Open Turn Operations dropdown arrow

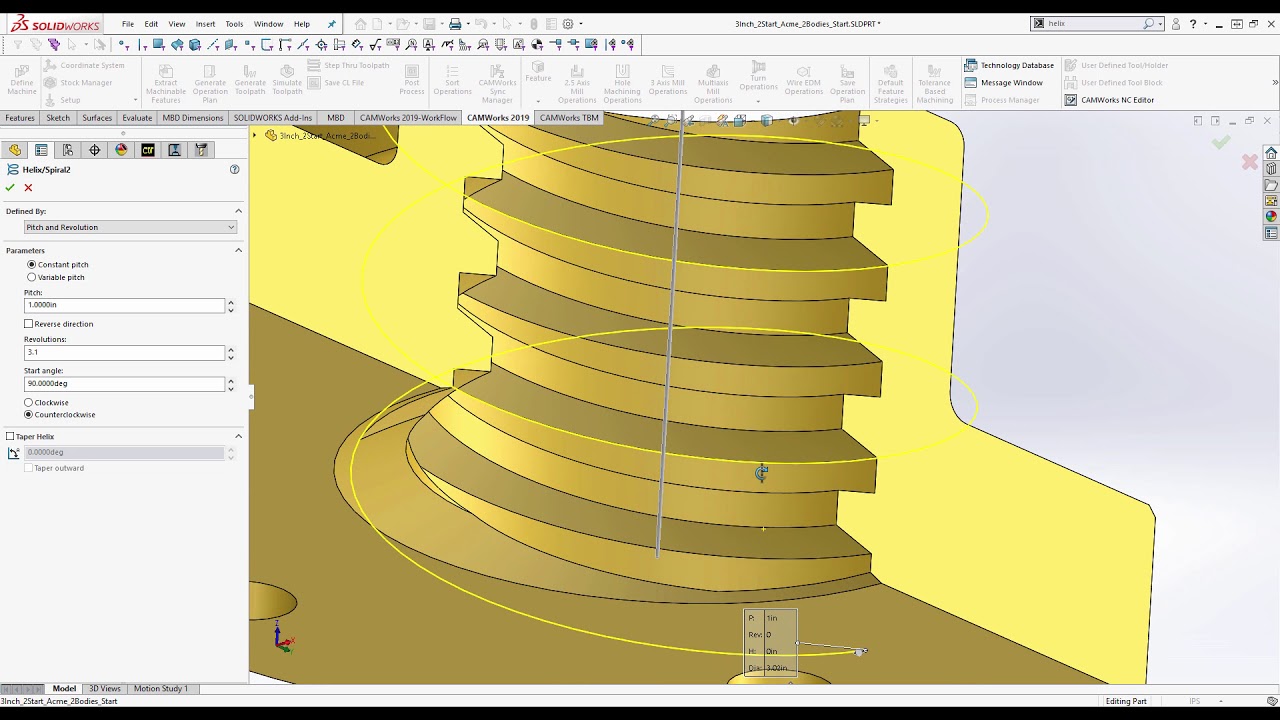coord(758,101)
